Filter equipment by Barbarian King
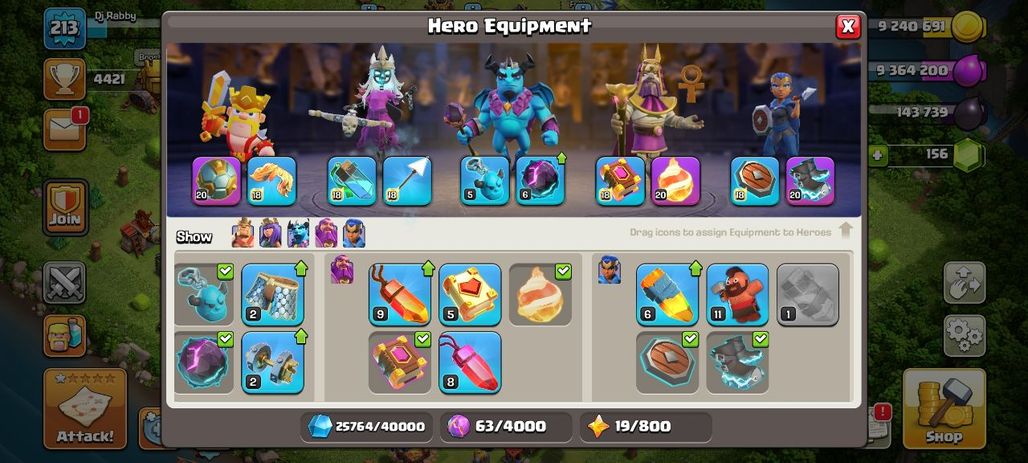This screenshot has height=463, width=1028. pos(243,233)
